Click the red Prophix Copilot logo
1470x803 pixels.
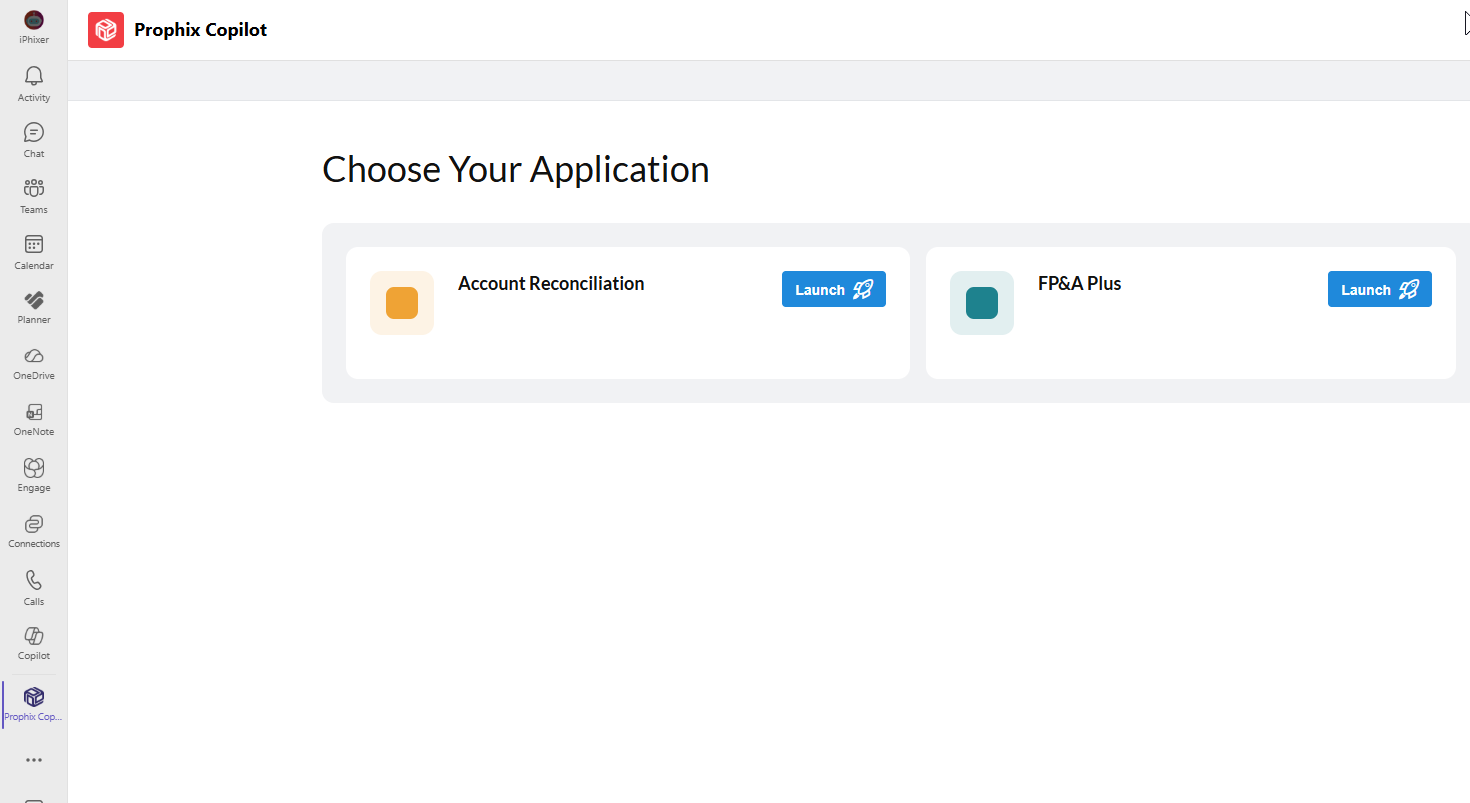(x=106, y=30)
